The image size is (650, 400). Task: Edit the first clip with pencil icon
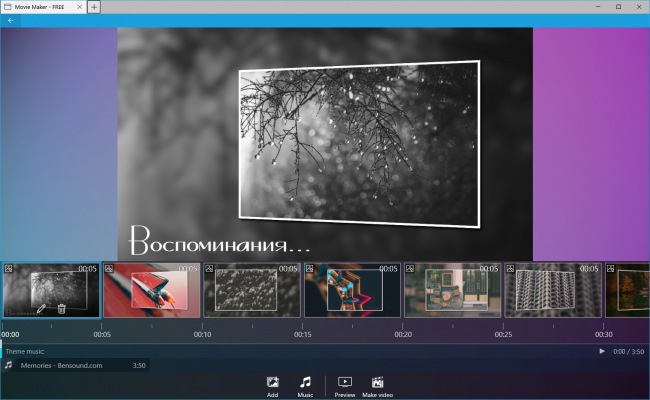click(x=41, y=308)
